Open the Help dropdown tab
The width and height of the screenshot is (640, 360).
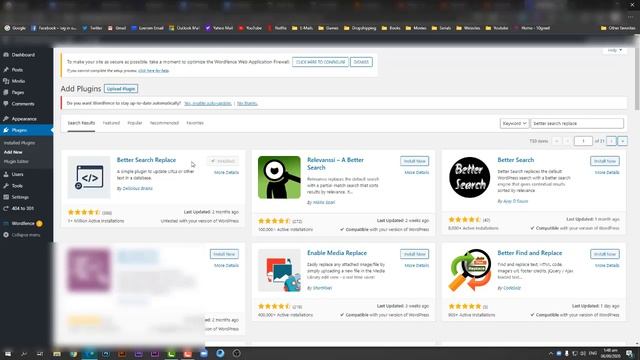[x=614, y=50]
